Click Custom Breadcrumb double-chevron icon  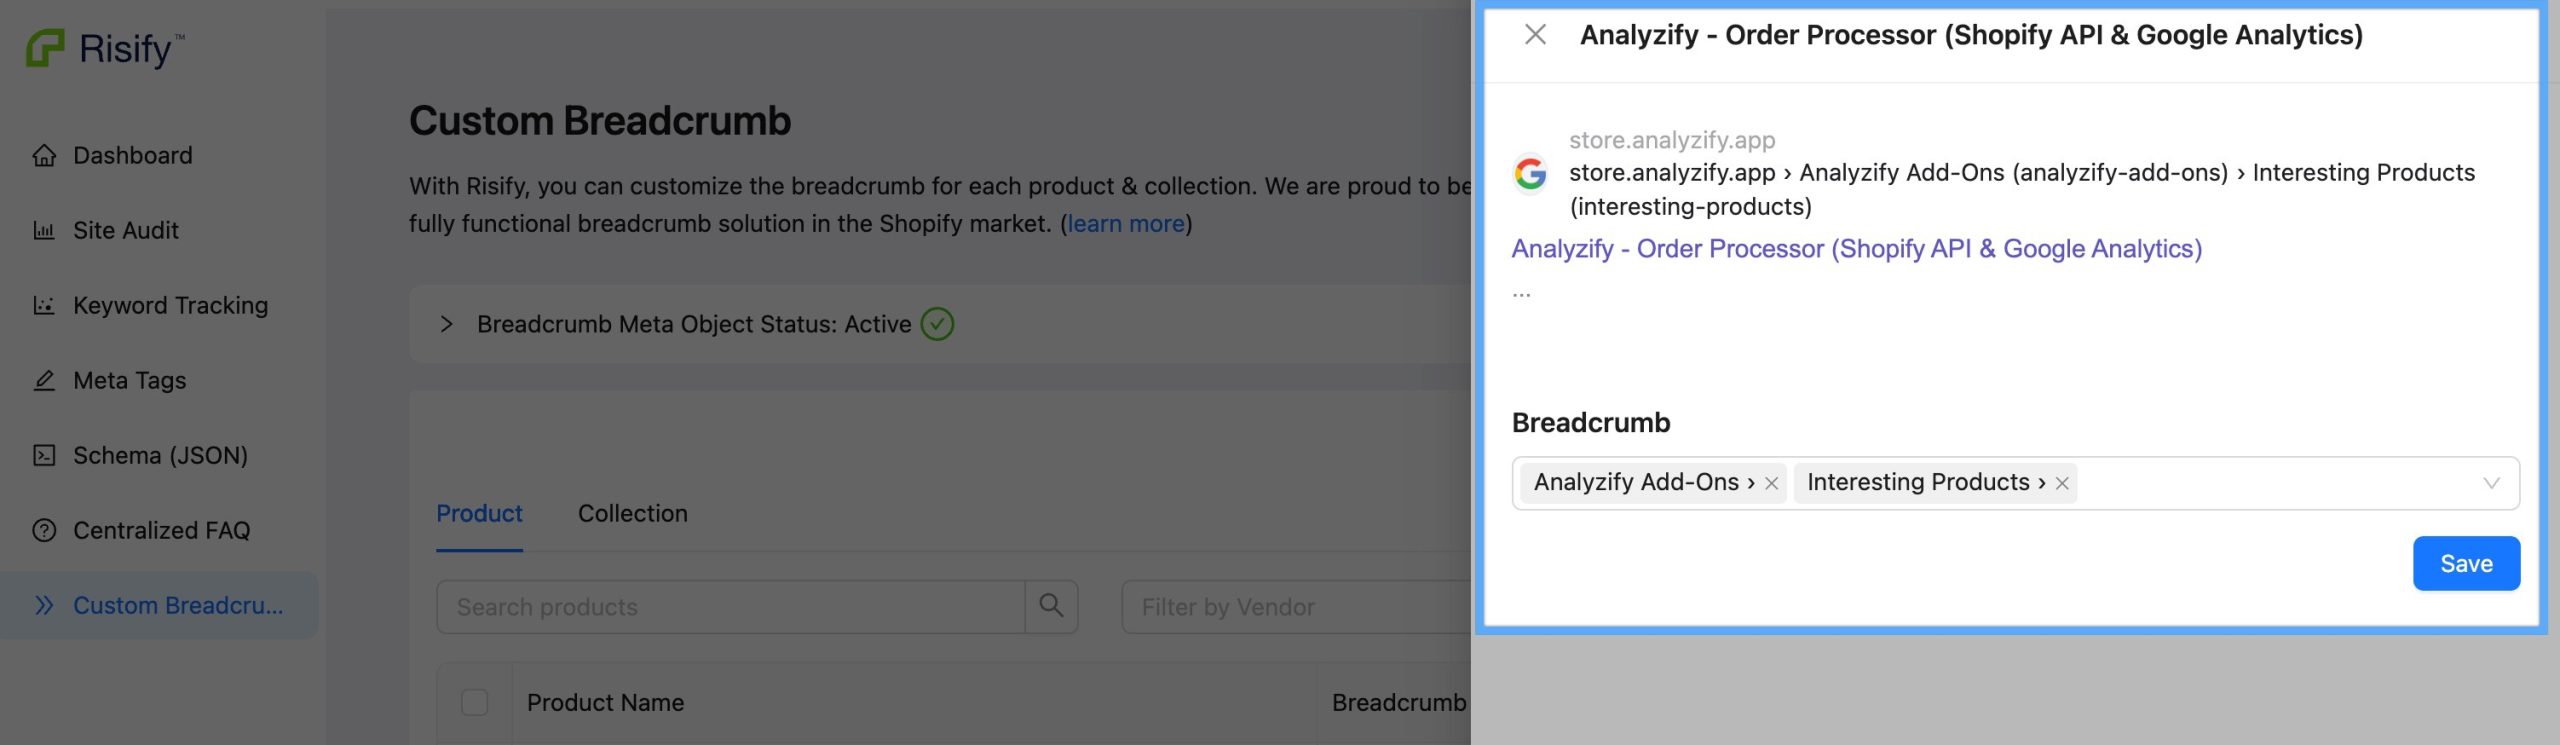click(44, 605)
